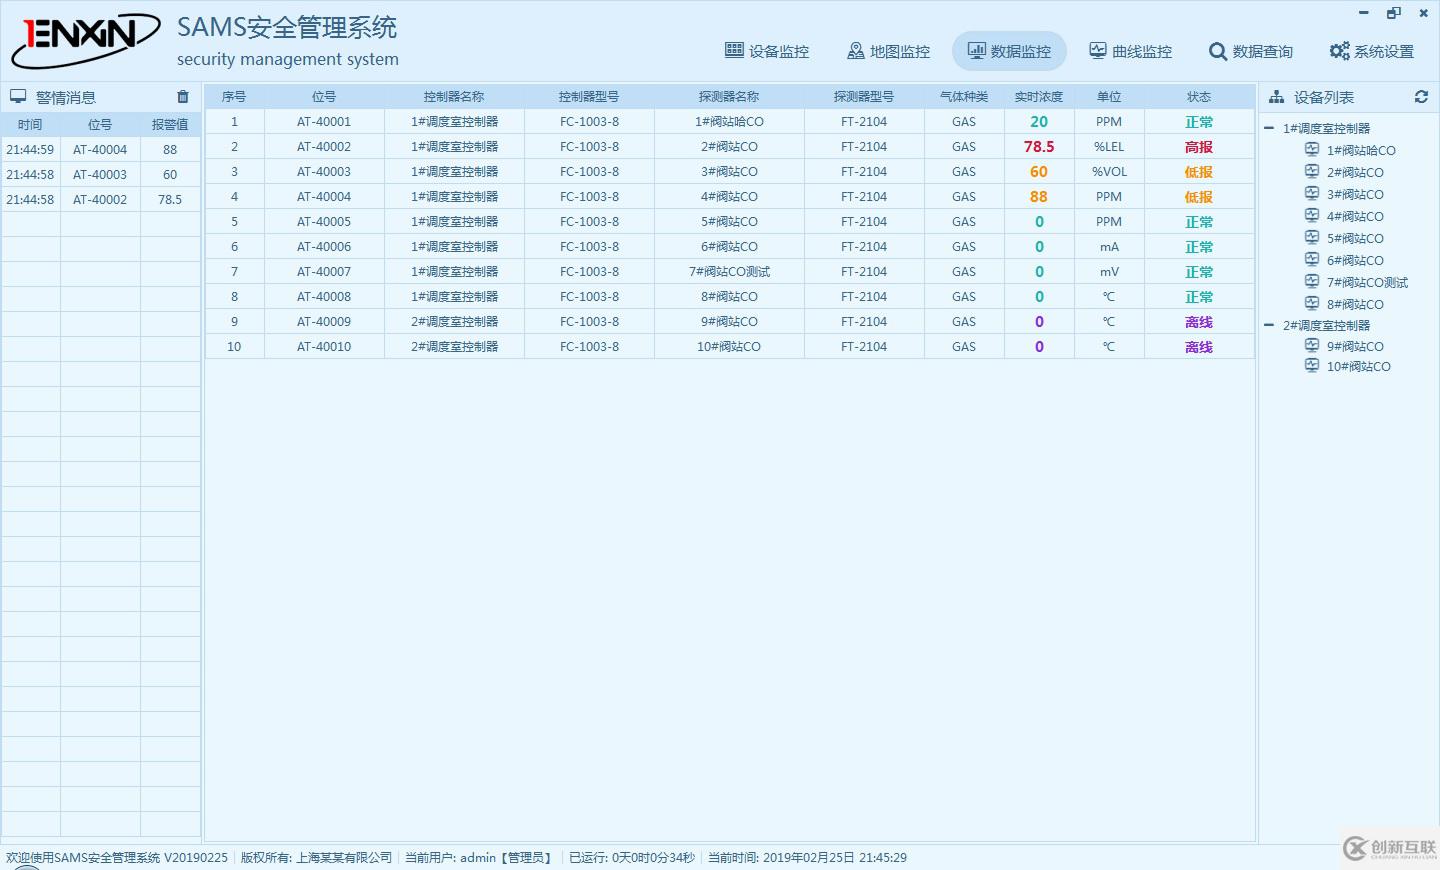
Task: Open 系统设置 tab
Action: 1372,51
